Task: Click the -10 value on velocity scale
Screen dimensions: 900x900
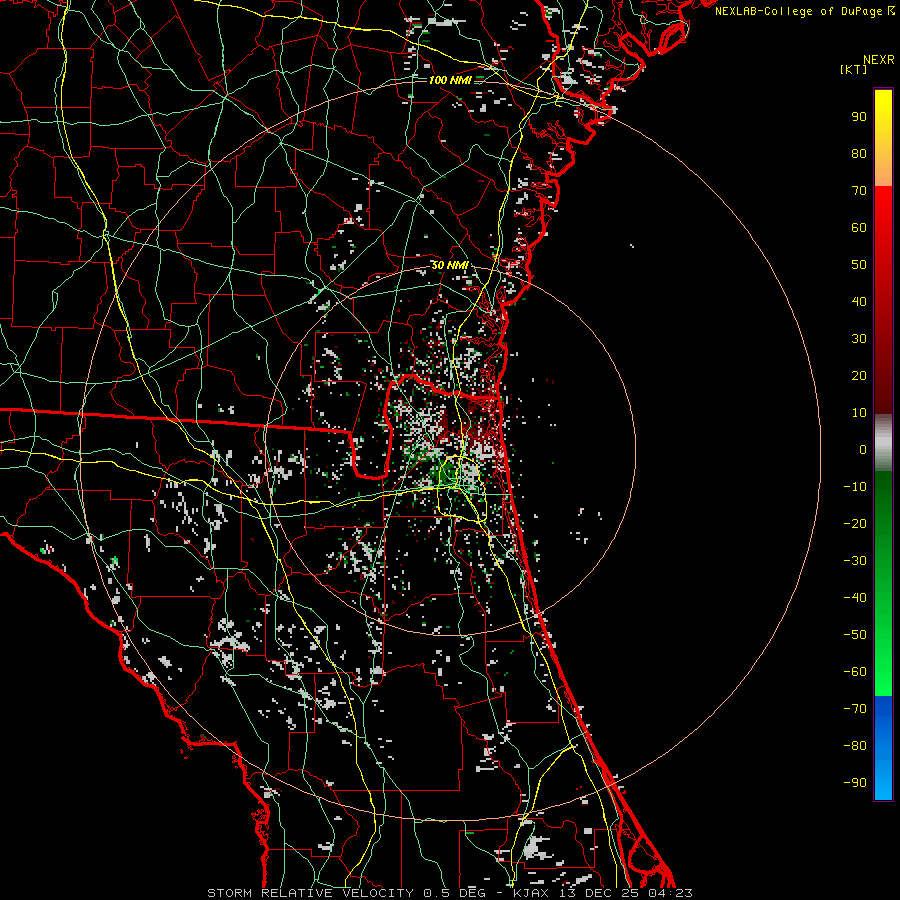Action: [855, 487]
